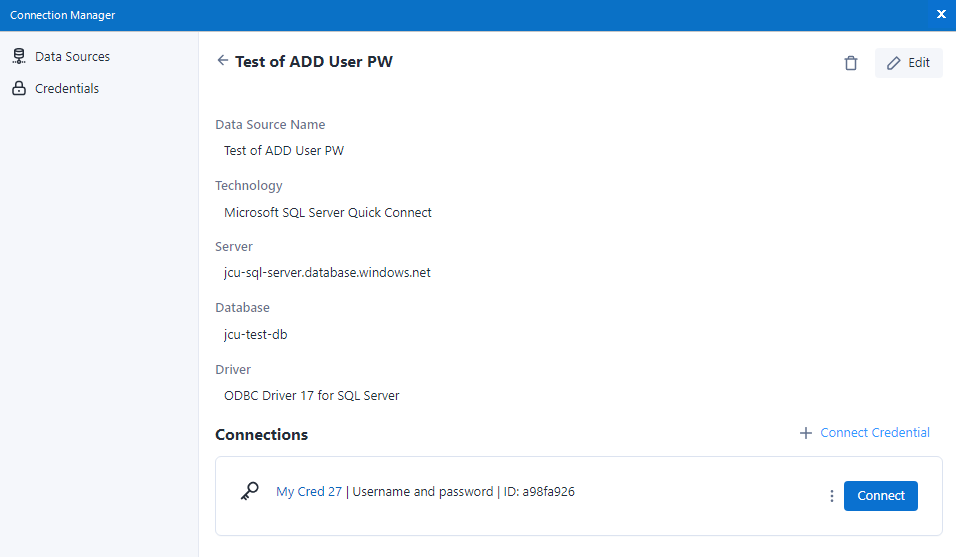Image resolution: width=956 pixels, height=557 pixels.
Task: Click the plus icon beside Connect Credential
Action: pos(805,433)
